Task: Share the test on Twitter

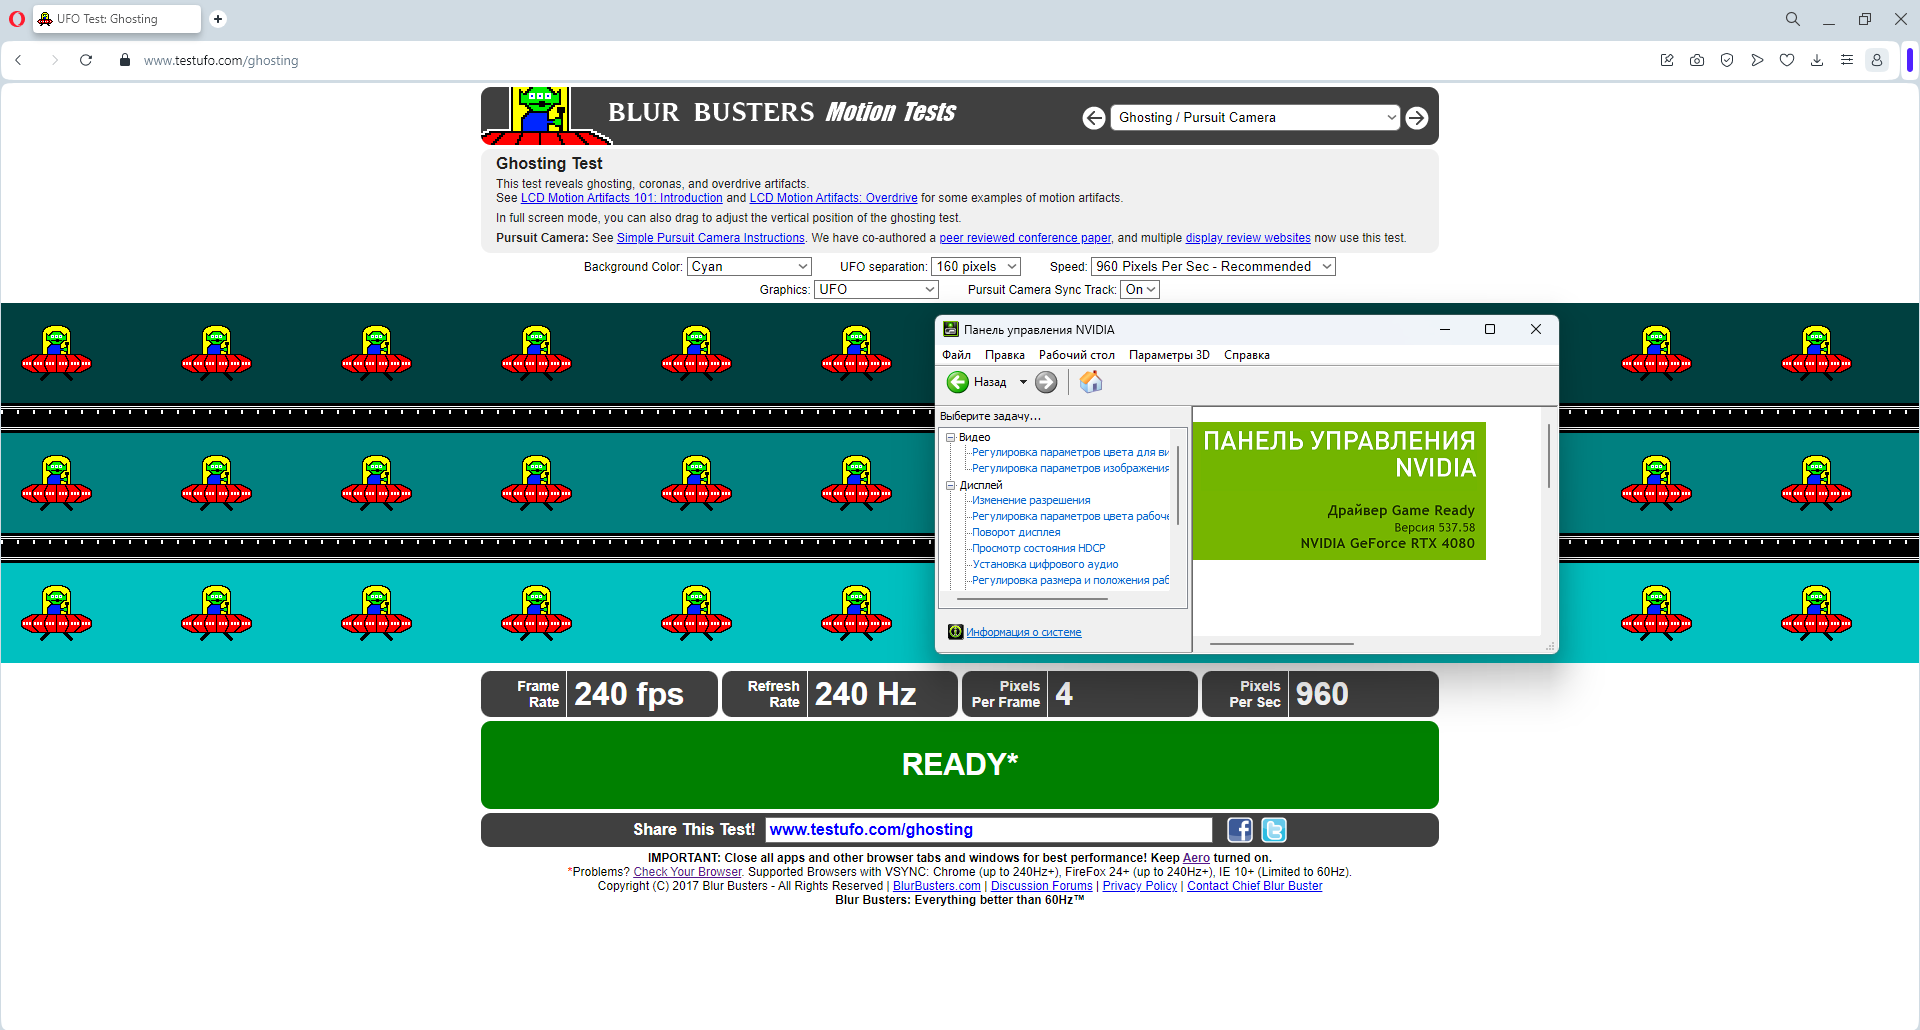Action: 1274,830
